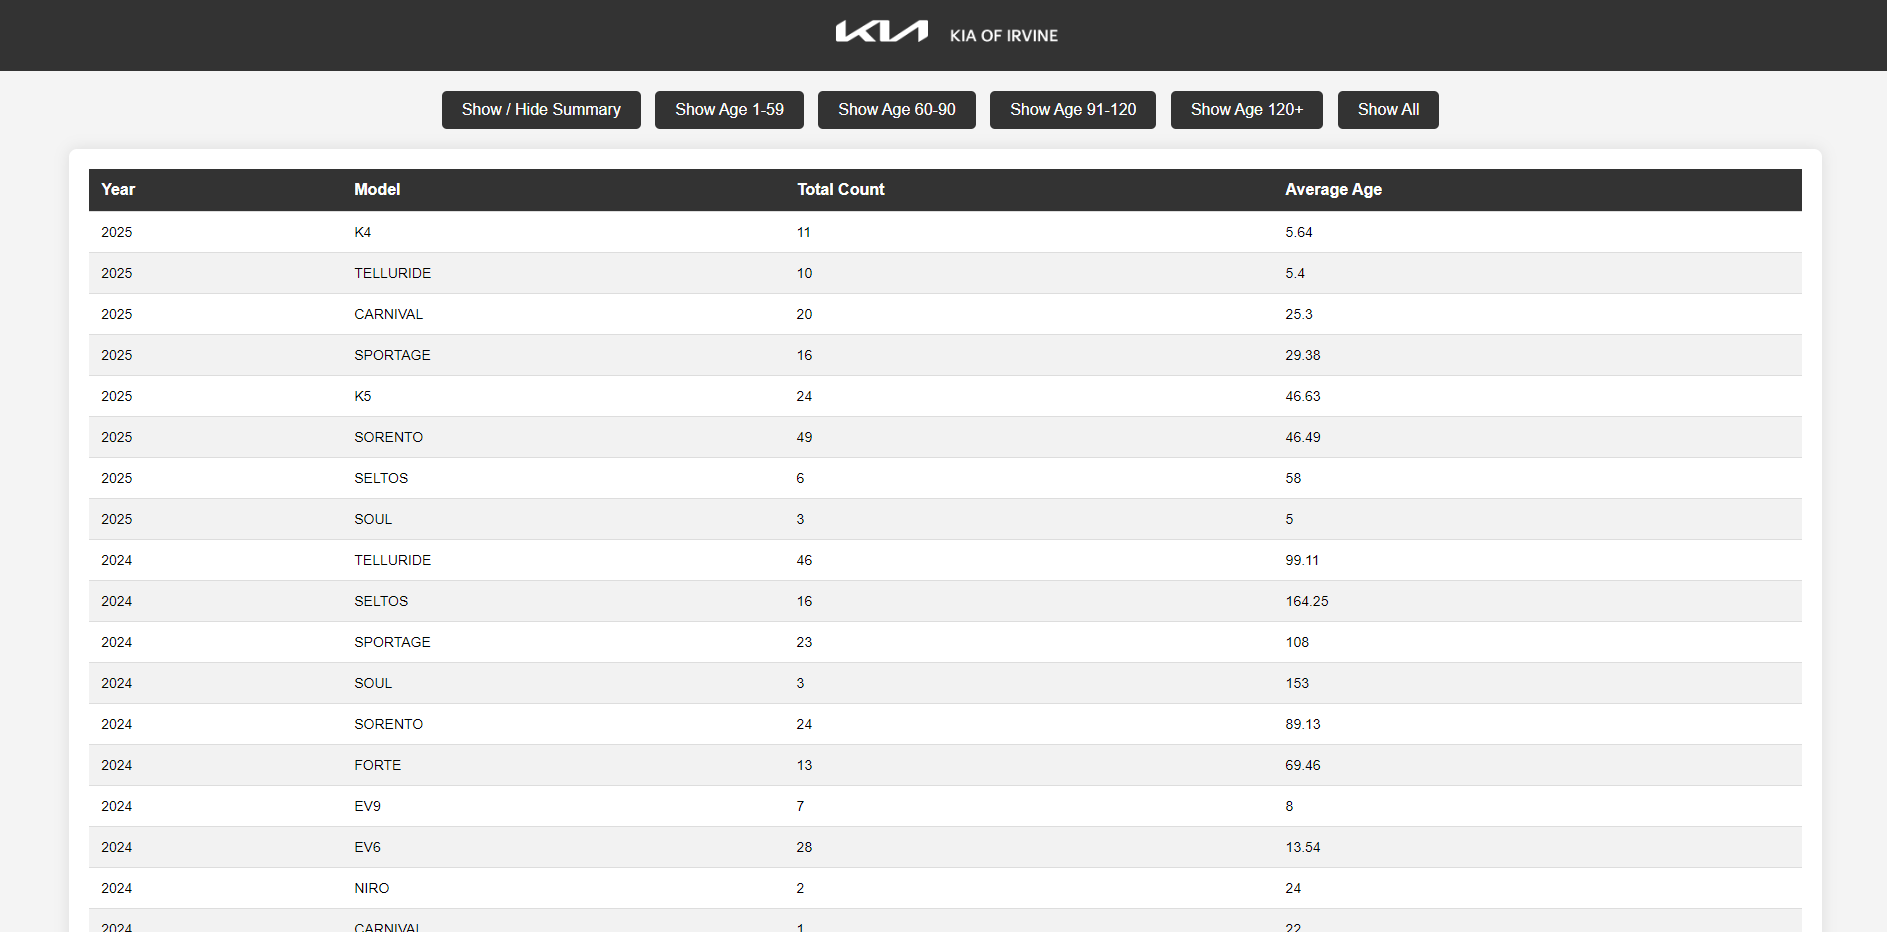
Task: Toggle the Show / Hide Summary button
Action: tap(541, 110)
